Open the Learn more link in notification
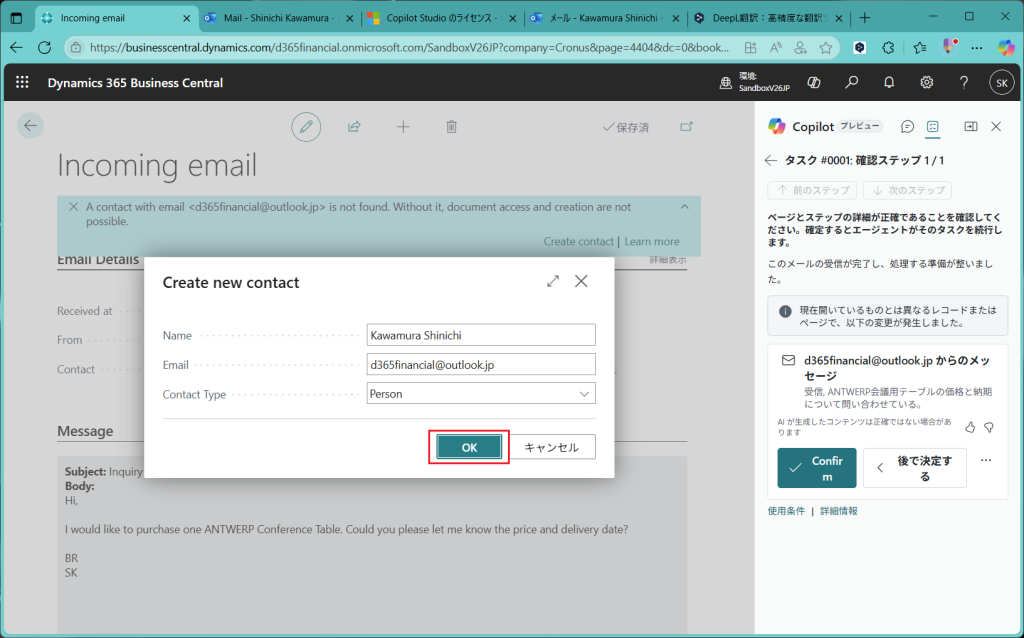Viewport: 1024px width, 638px height. (x=652, y=242)
